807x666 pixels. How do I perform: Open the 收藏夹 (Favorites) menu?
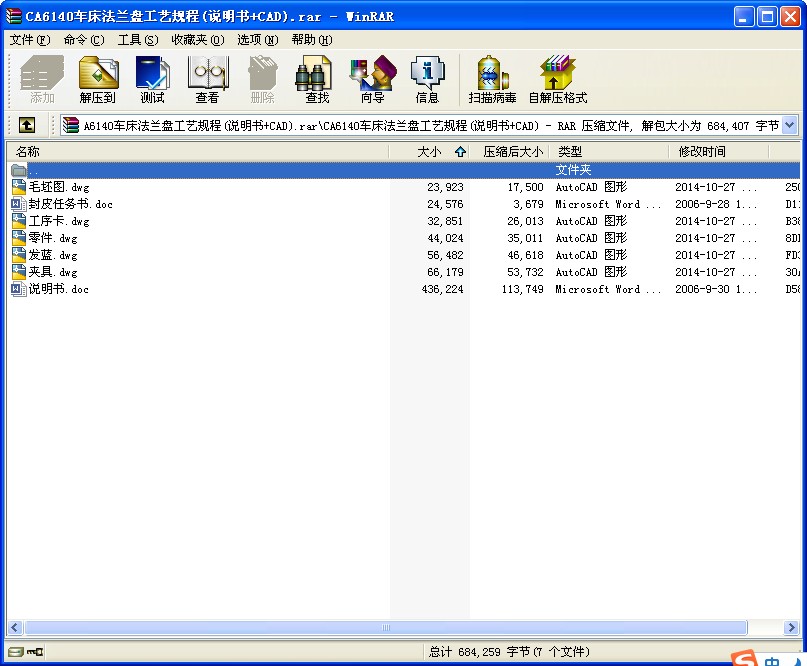coord(196,40)
